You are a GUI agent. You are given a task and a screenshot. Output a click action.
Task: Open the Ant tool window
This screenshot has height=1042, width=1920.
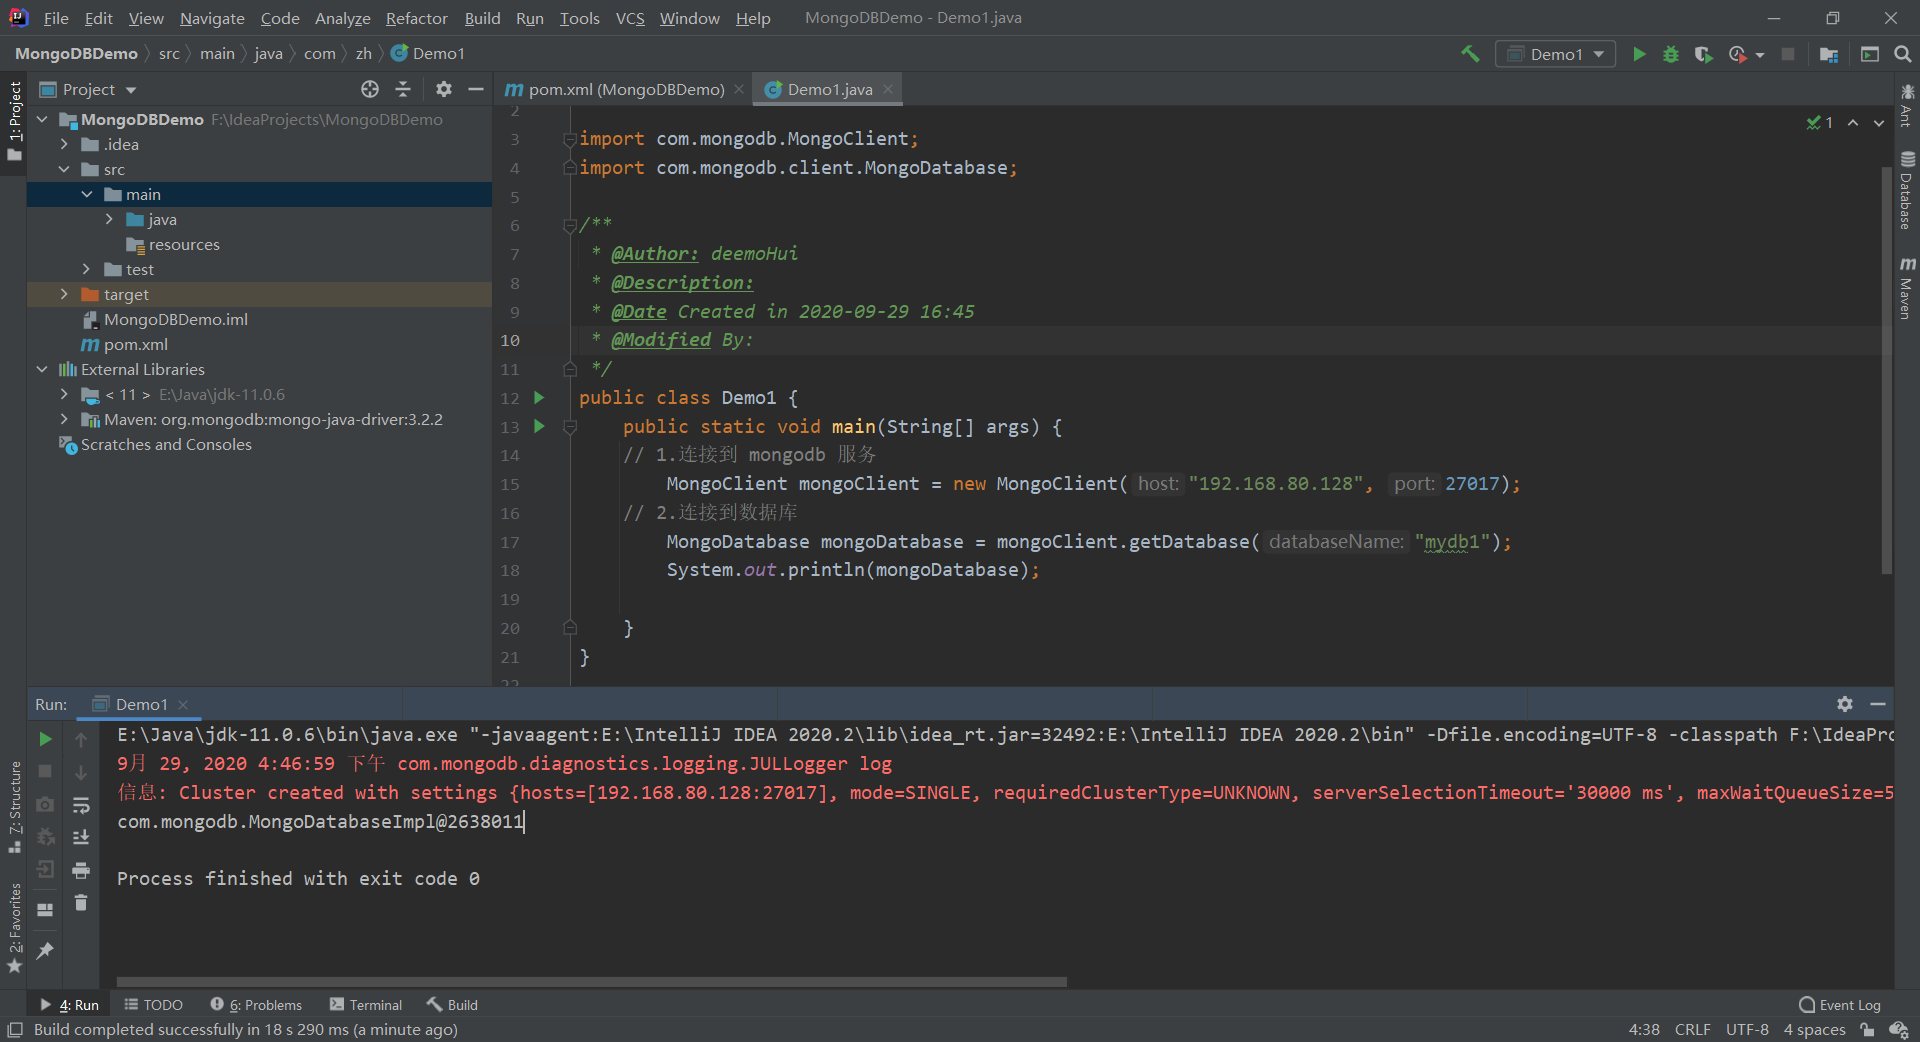click(1907, 105)
